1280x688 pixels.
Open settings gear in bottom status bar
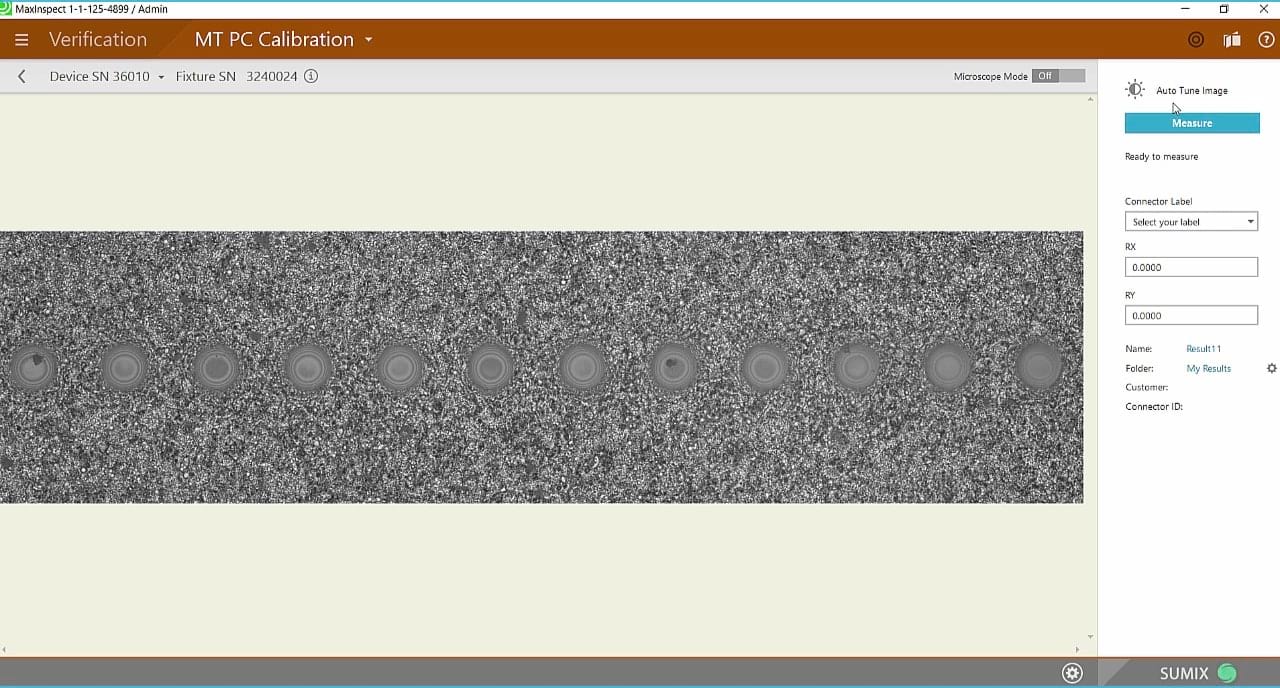tap(1073, 673)
